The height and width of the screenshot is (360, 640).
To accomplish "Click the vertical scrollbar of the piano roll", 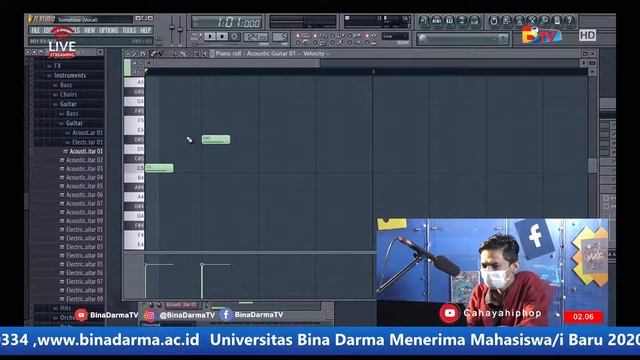I will [592, 164].
